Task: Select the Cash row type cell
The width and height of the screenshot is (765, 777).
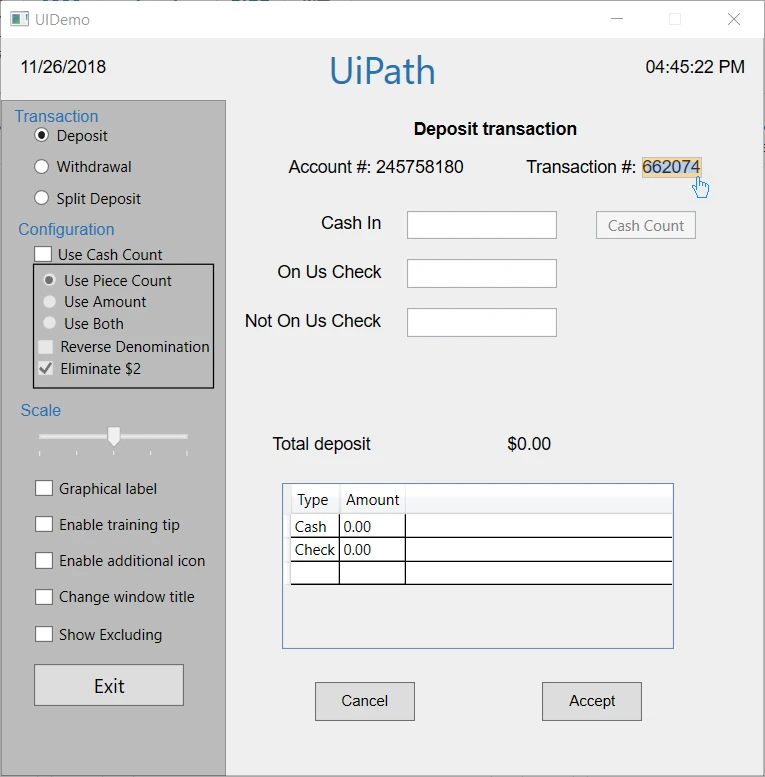Action: pyautogui.click(x=315, y=526)
